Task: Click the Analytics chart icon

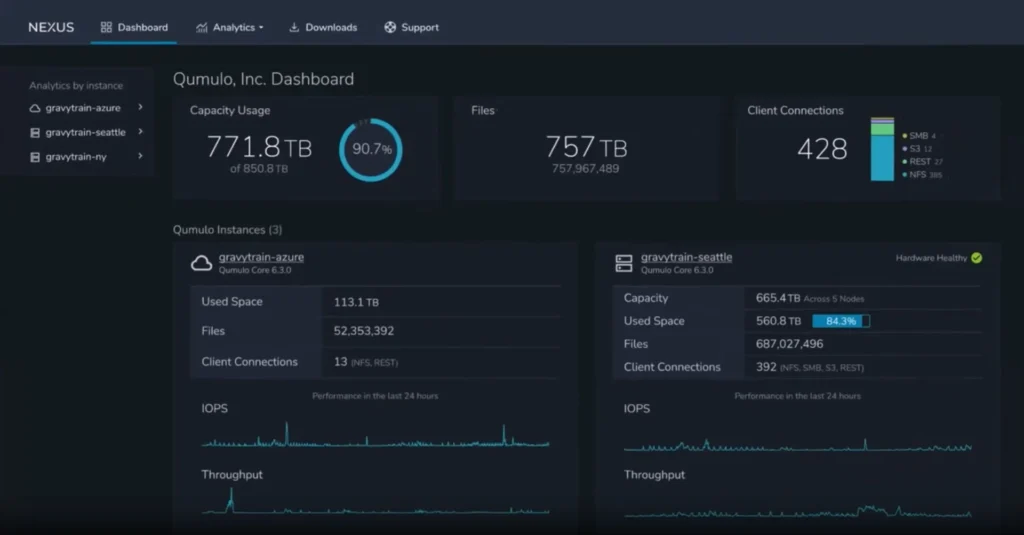Action: (x=202, y=27)
